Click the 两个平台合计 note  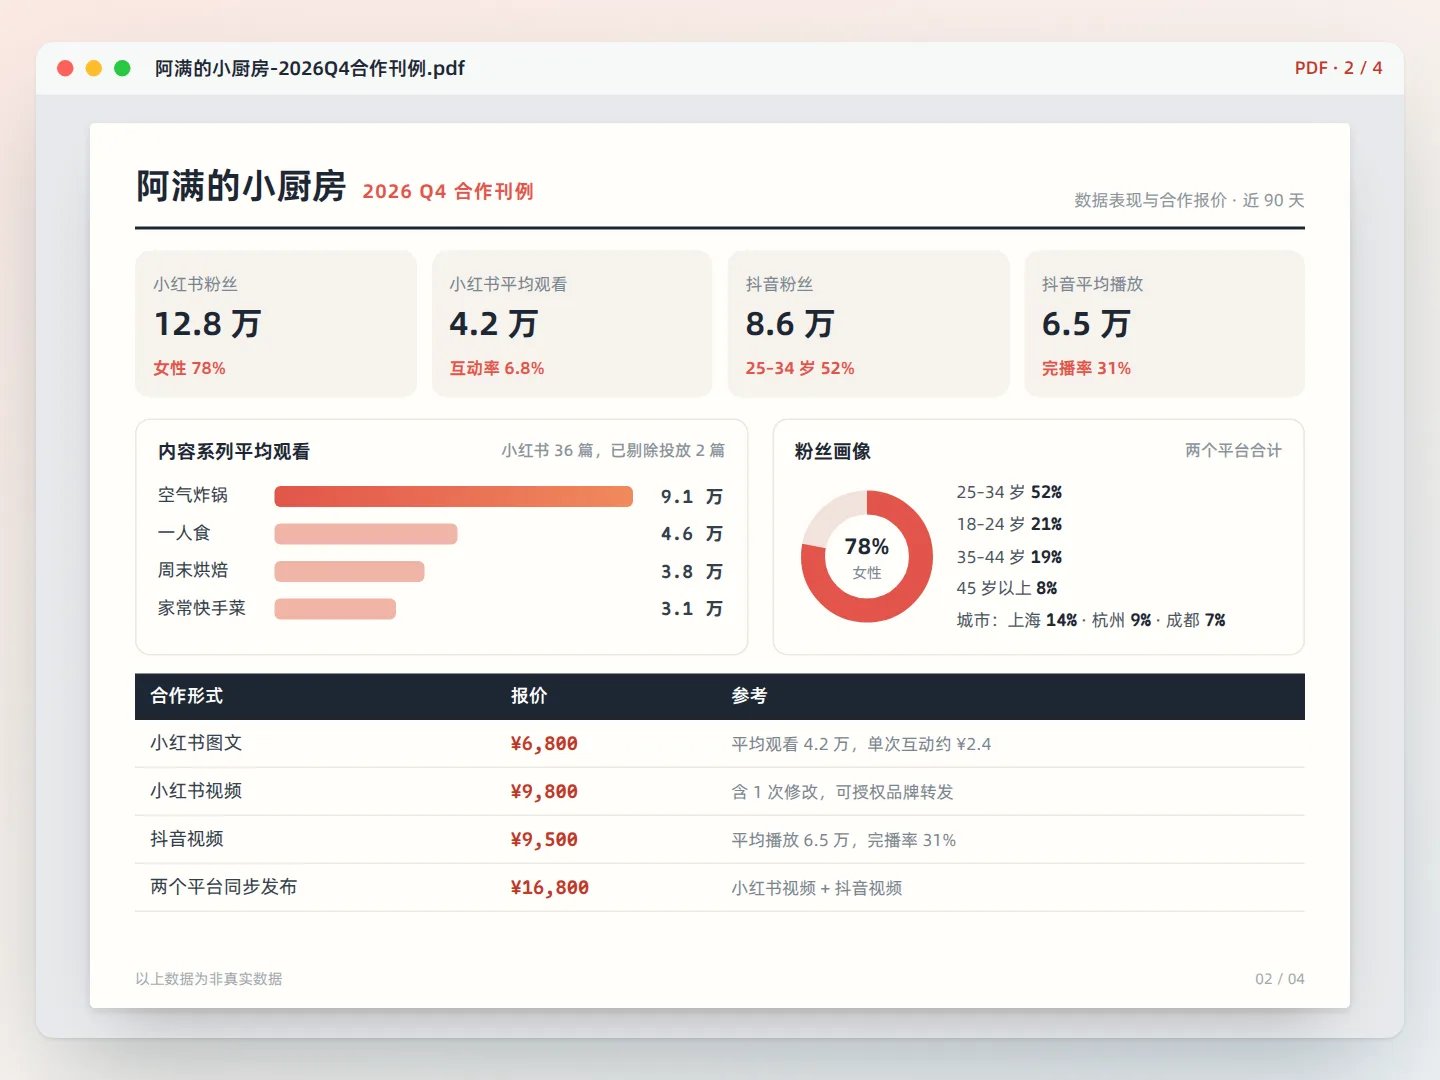1233,451
